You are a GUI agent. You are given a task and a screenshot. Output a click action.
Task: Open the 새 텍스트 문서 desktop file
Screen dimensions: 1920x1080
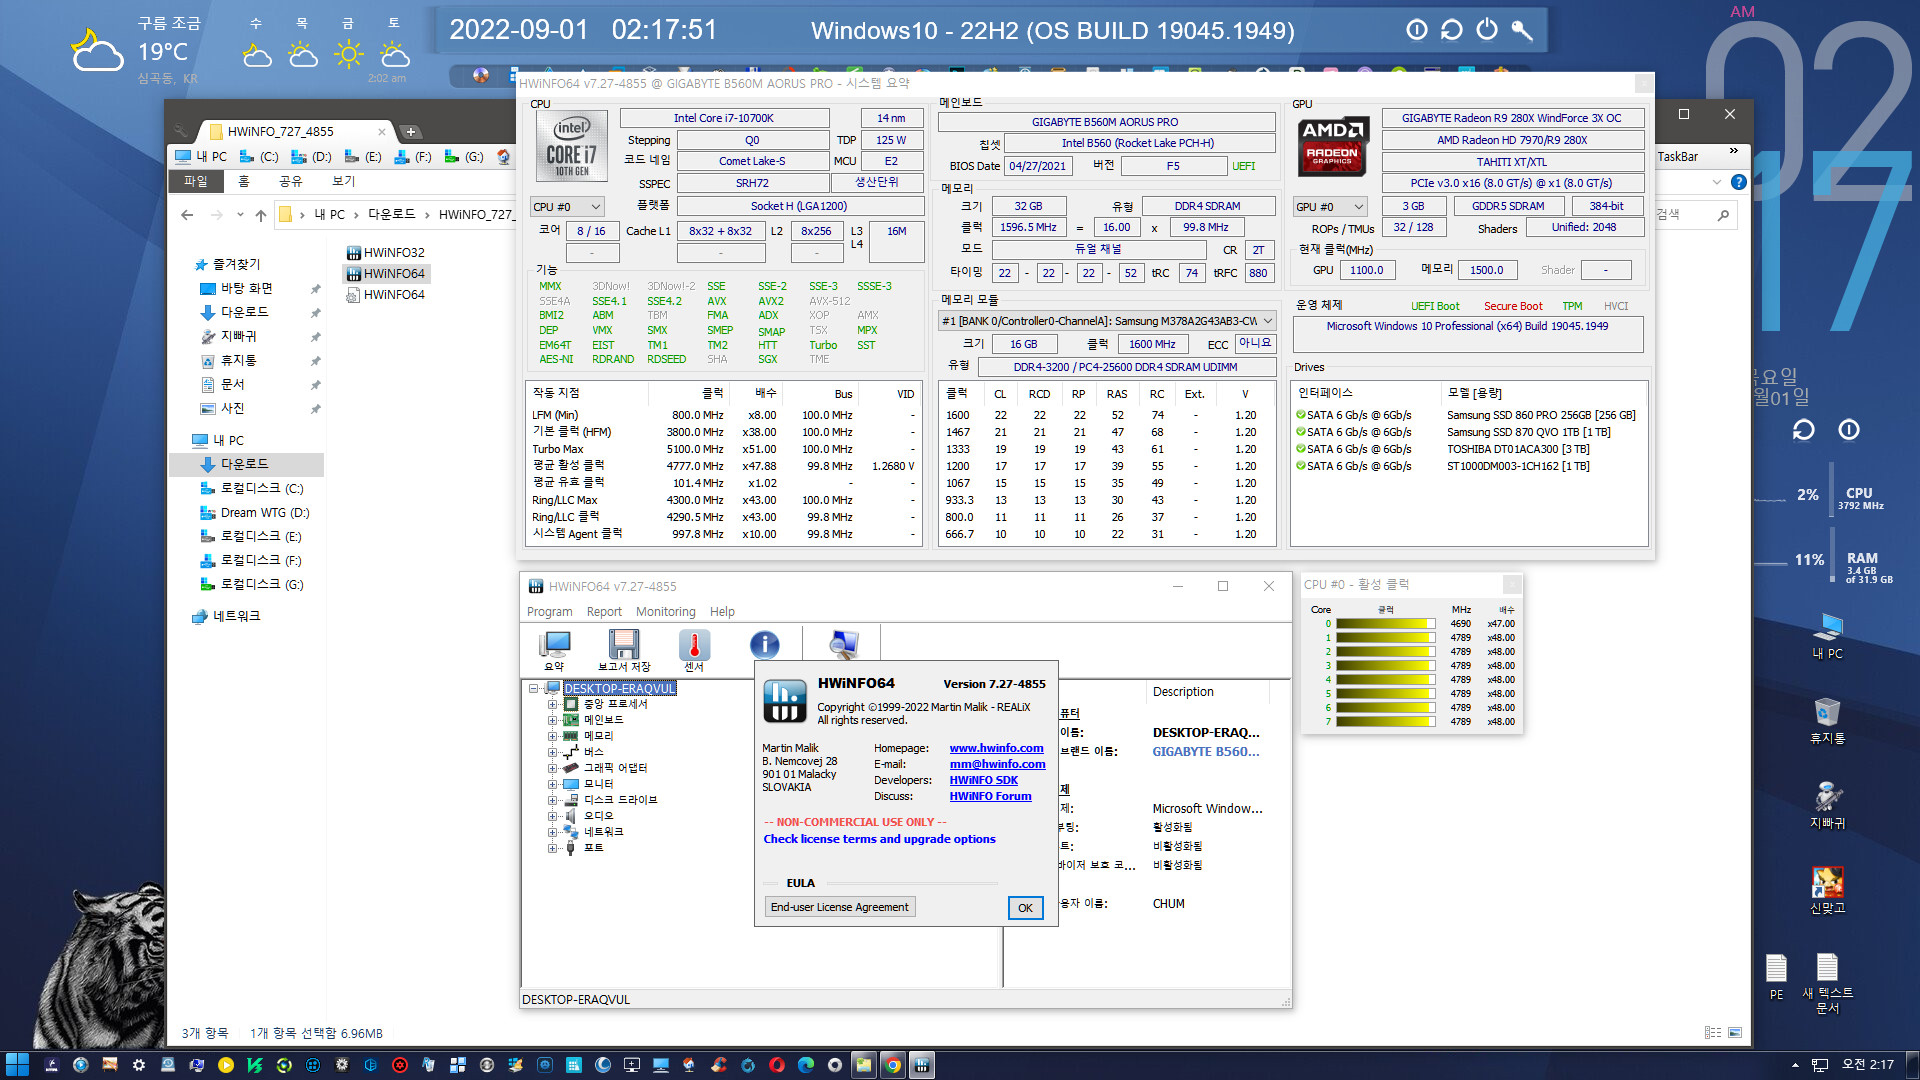(1827, 984)
